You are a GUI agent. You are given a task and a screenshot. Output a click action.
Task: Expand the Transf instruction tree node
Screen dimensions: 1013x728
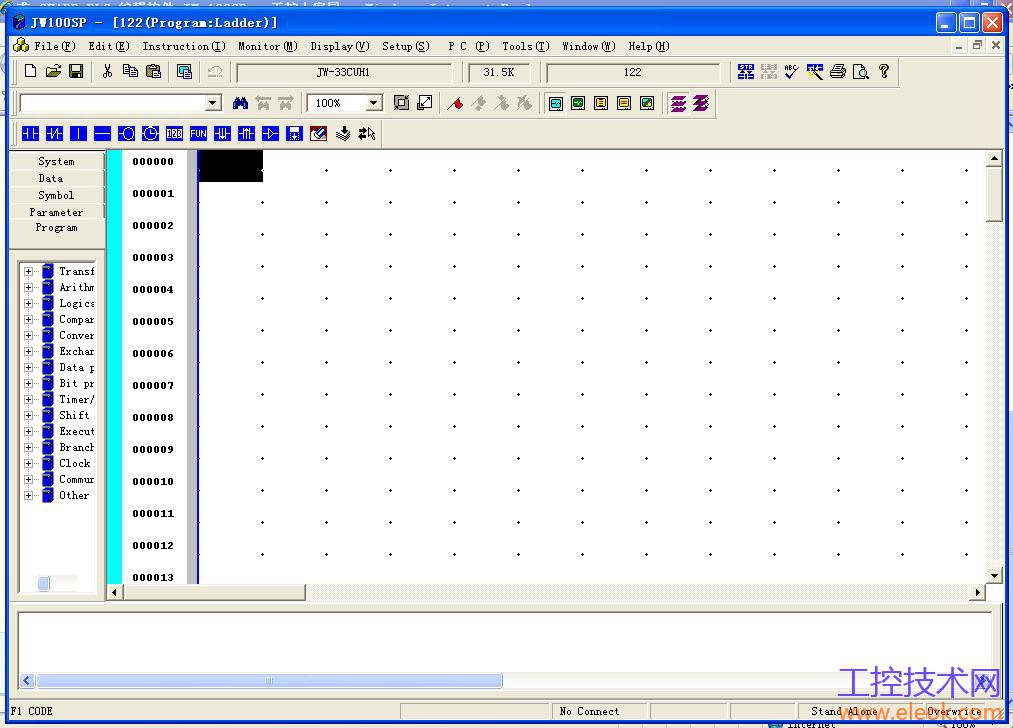28,271
